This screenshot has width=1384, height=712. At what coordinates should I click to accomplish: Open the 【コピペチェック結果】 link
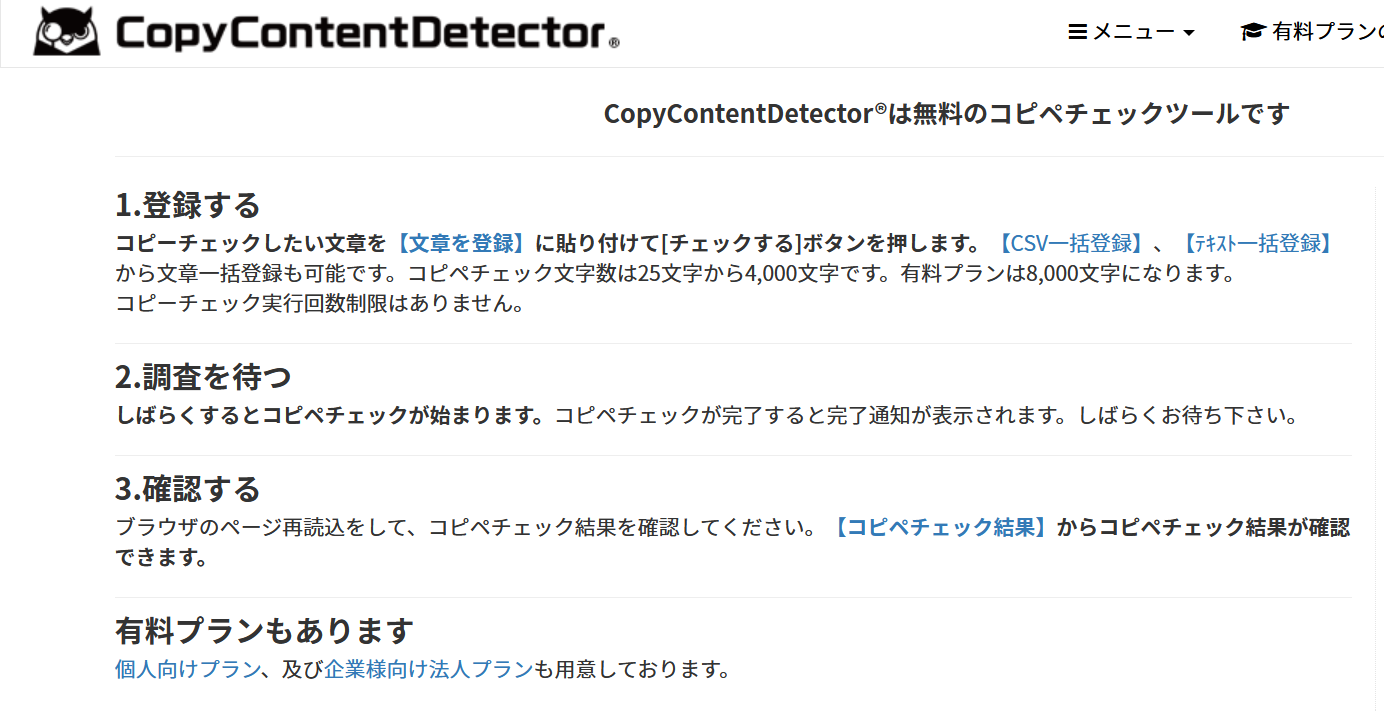coord(941,528)
